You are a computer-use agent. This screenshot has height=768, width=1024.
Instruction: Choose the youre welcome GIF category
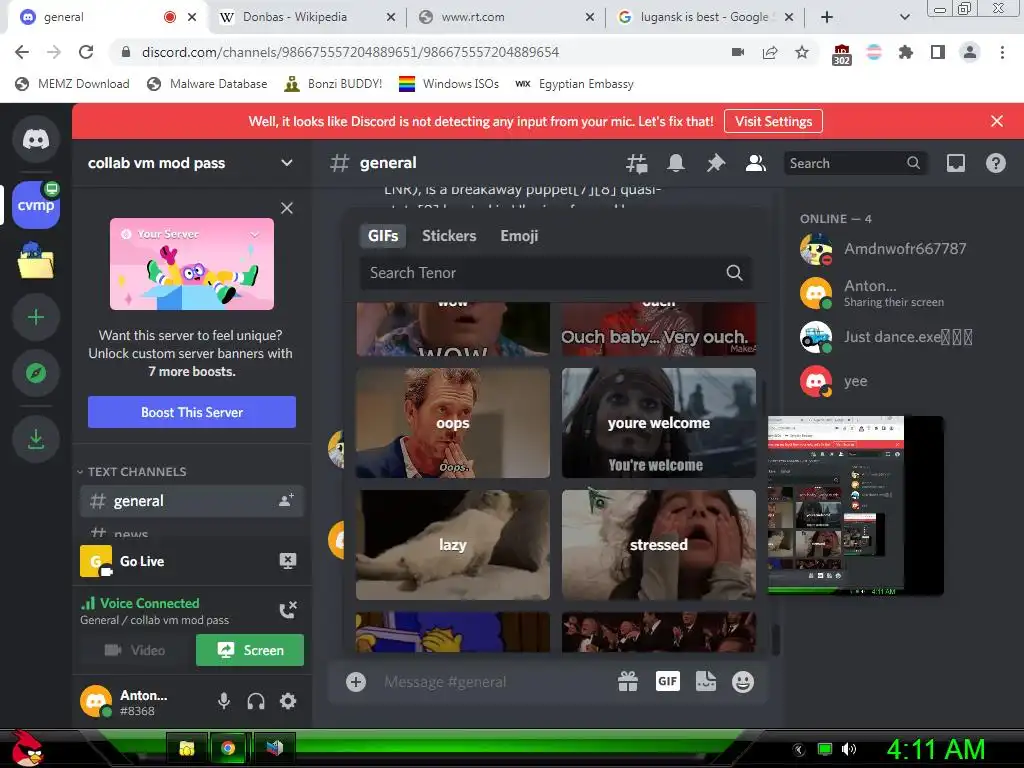[658, 423]
